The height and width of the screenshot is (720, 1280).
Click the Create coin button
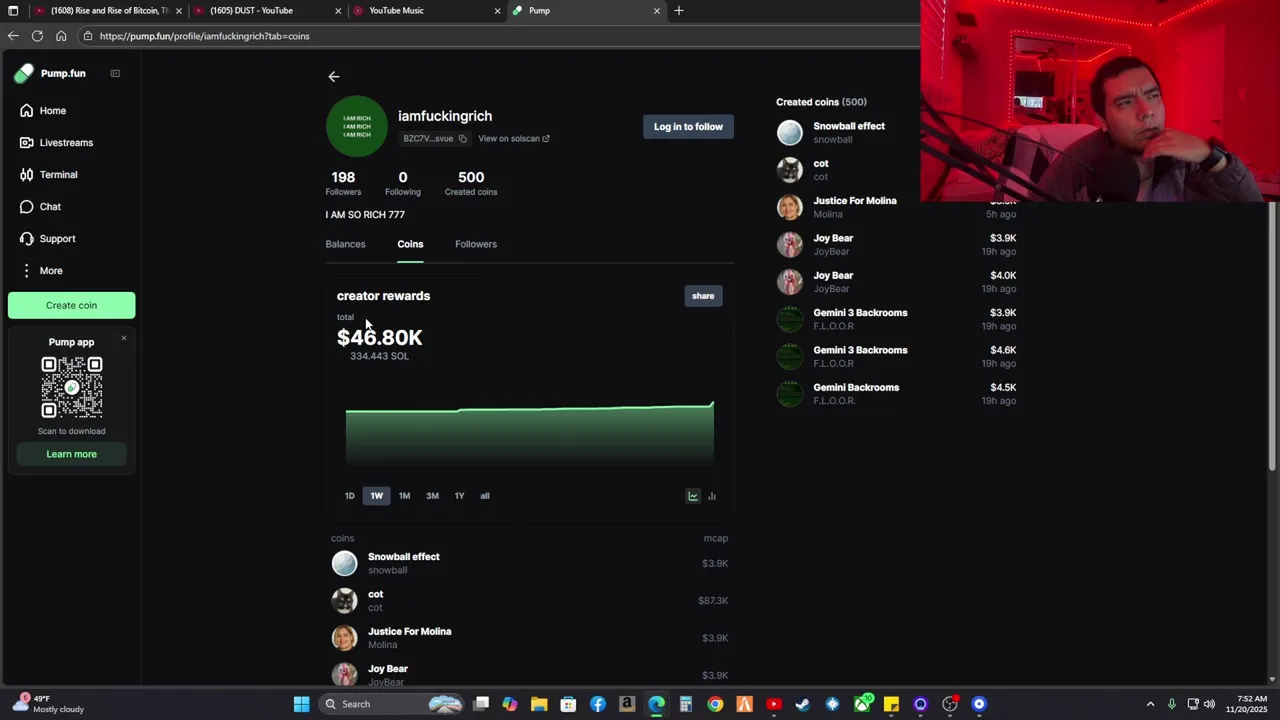pos(71,305)
